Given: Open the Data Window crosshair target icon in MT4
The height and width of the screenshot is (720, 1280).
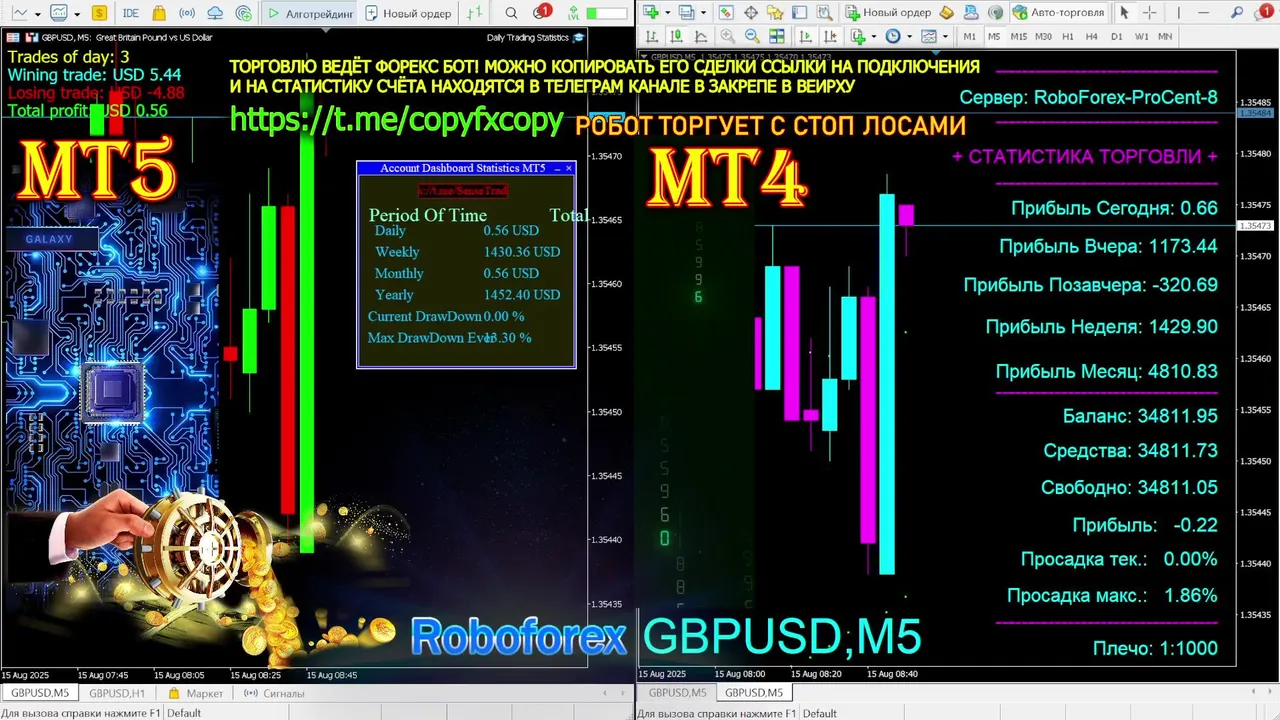Looking at the screenshot, I should pyautogui.click(x=751, y=13).
